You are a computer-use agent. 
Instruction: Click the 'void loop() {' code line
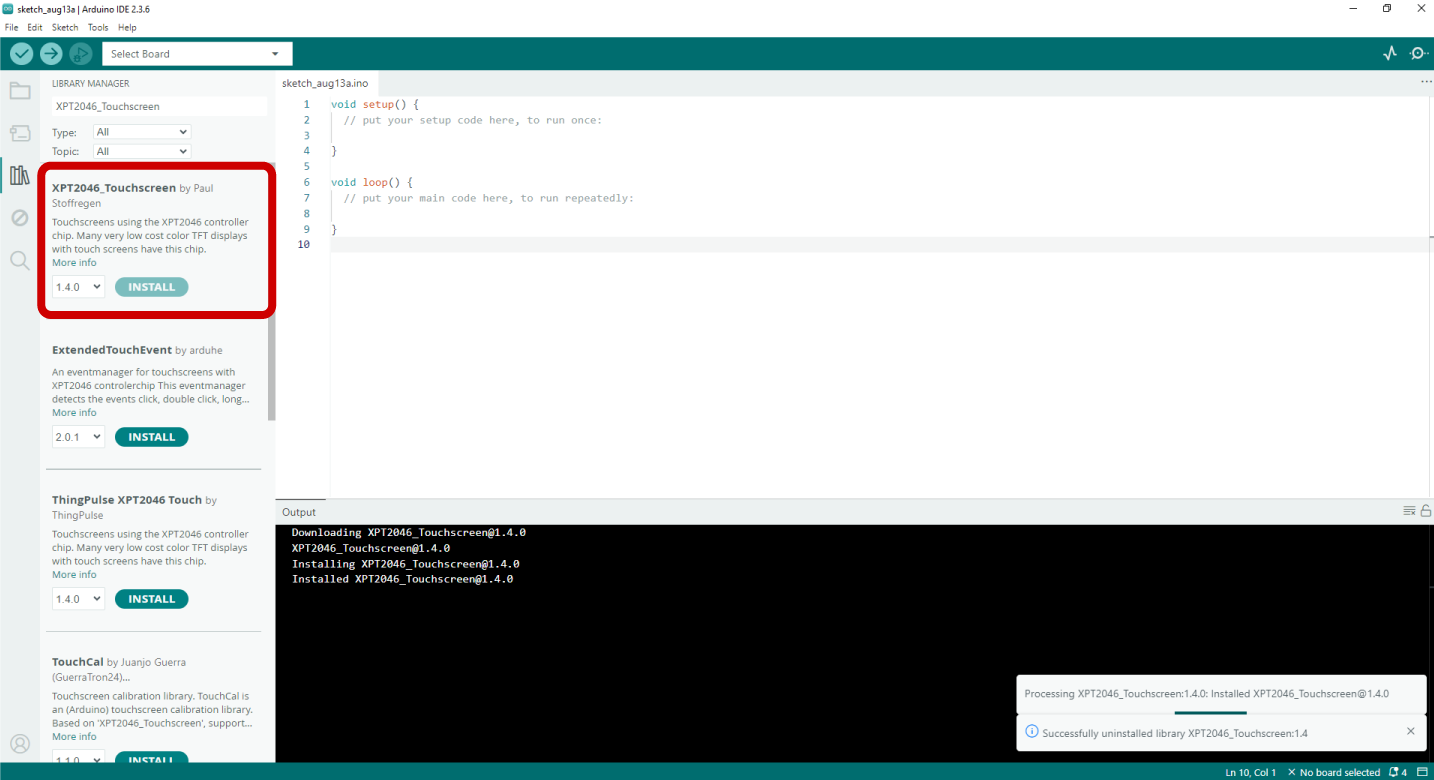coord(371,182)
